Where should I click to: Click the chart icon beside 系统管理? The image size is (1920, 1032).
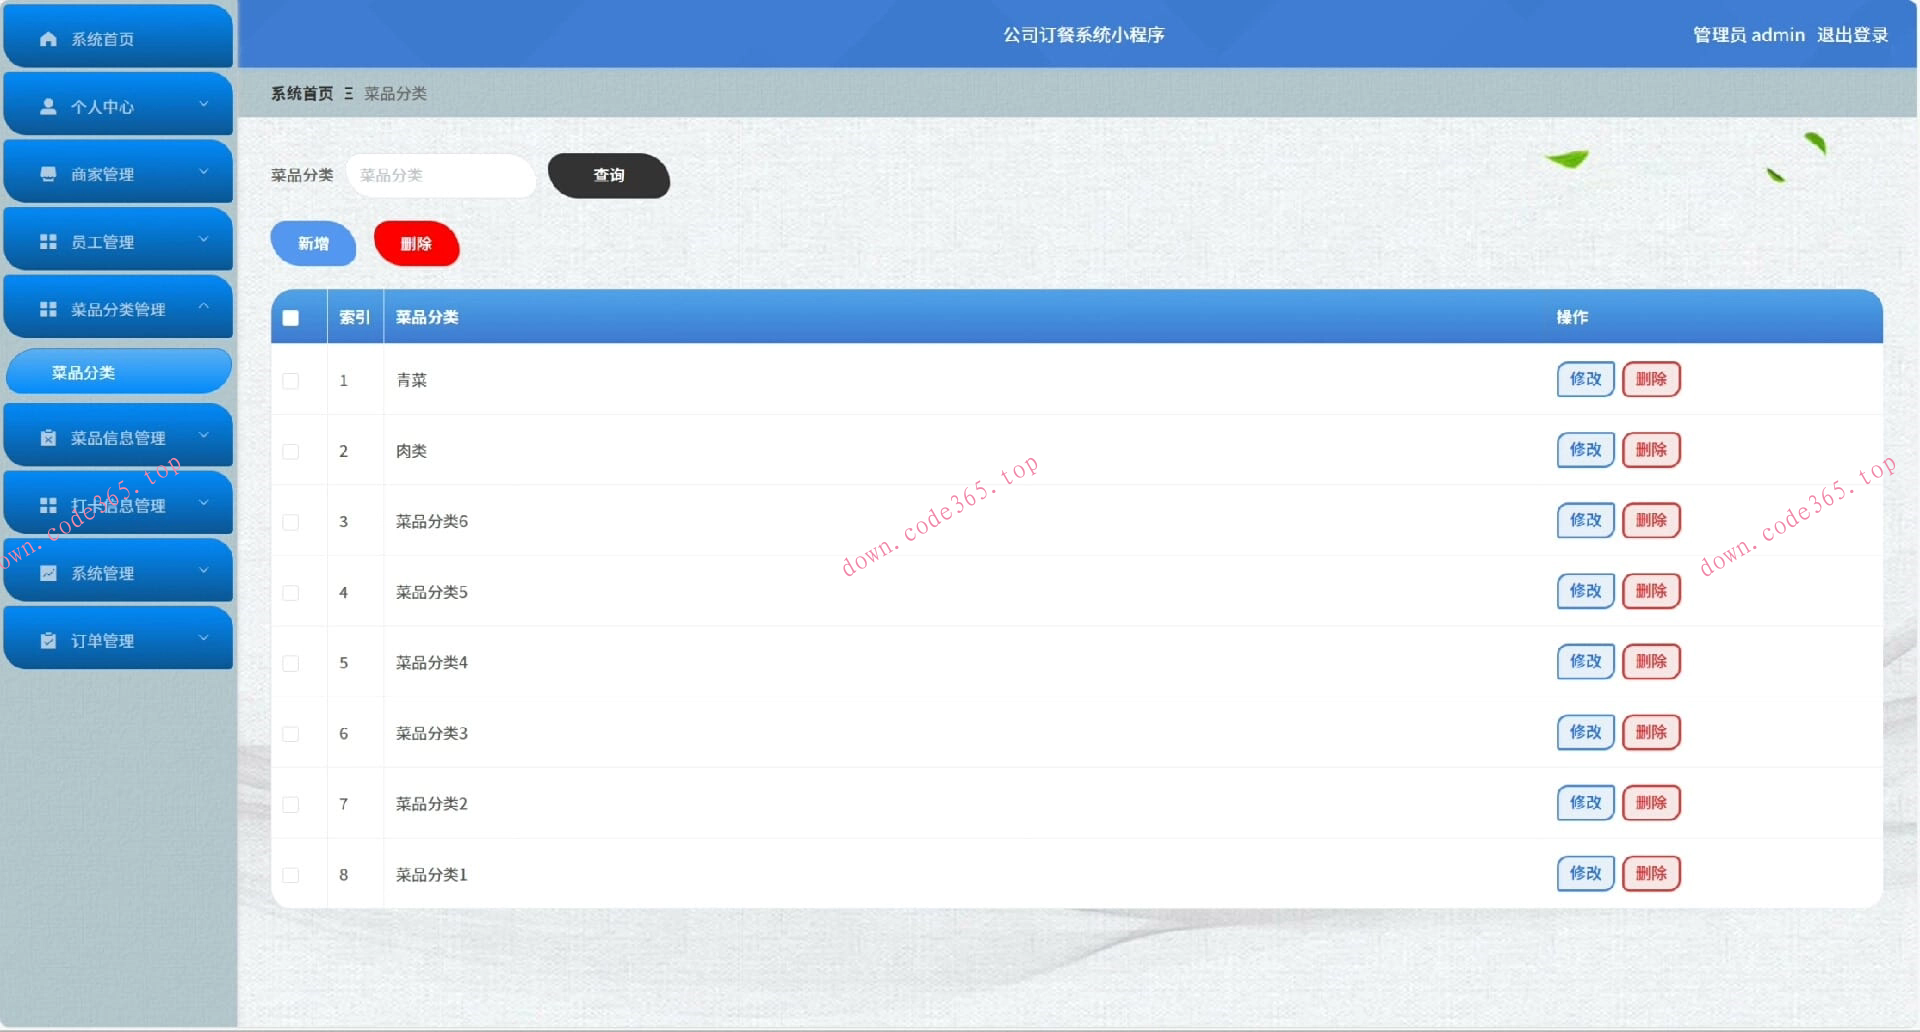(x=48, y=573)
